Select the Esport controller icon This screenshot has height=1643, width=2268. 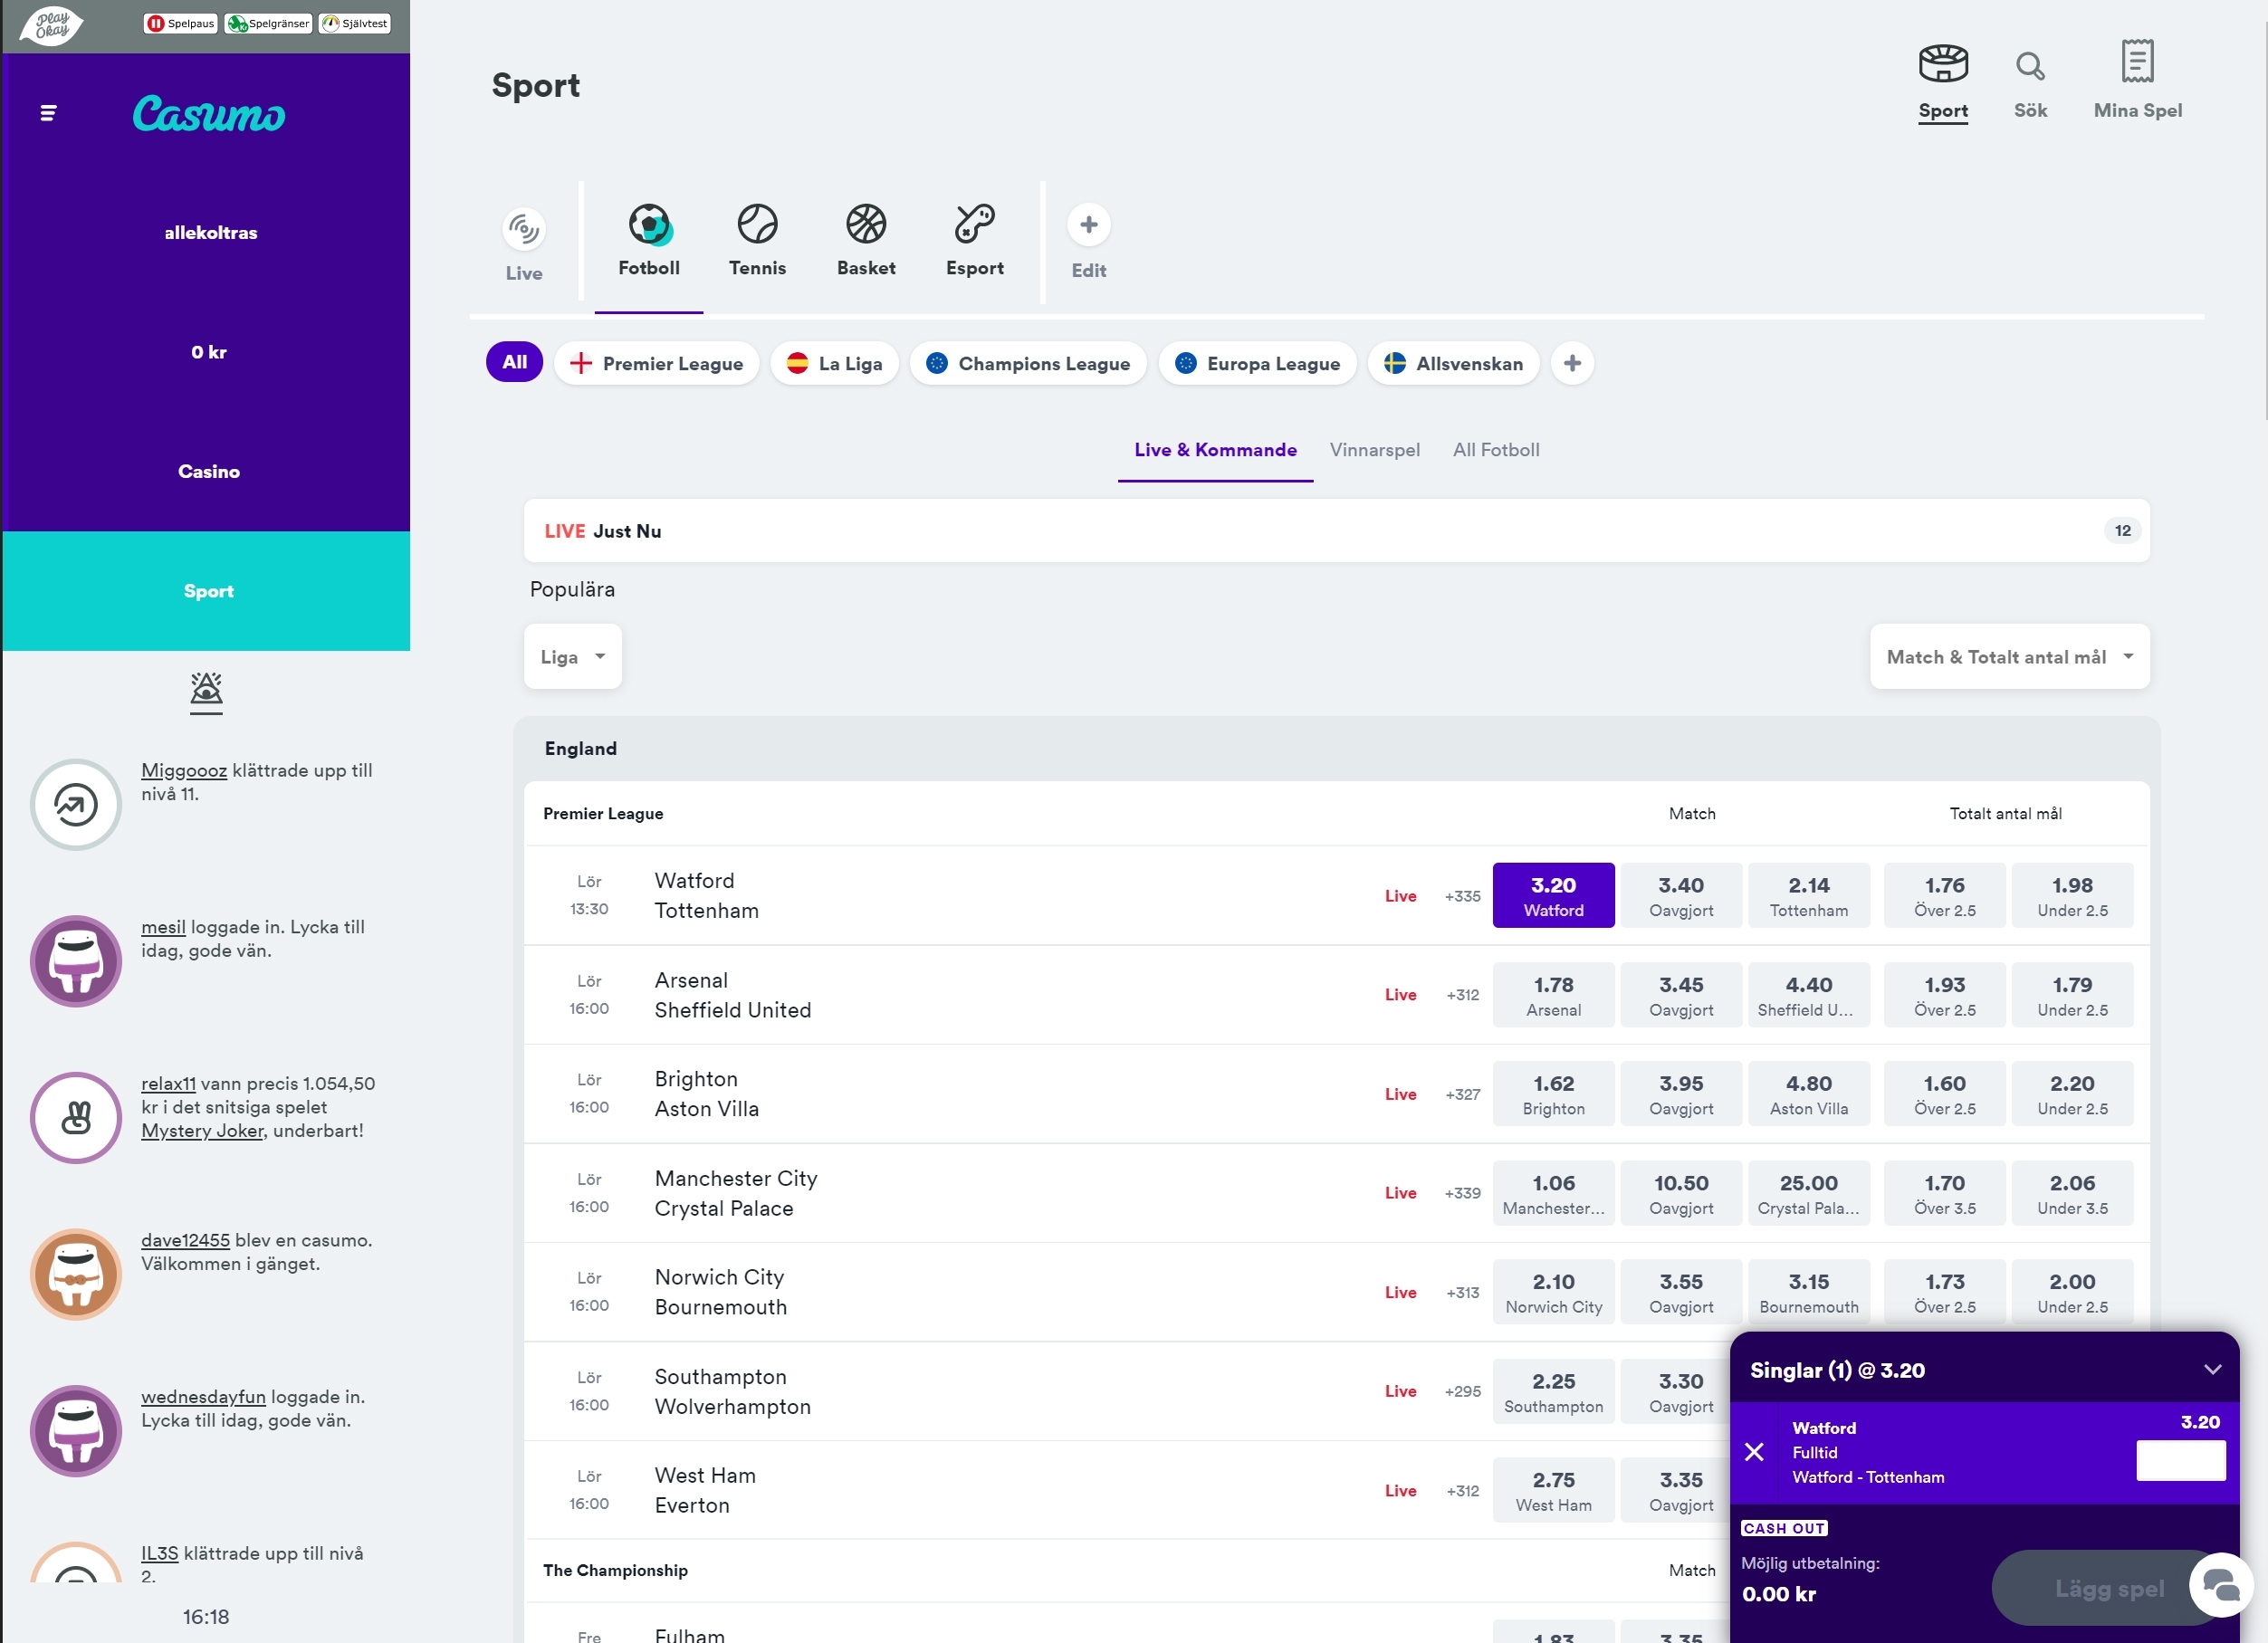click(974, 225)
